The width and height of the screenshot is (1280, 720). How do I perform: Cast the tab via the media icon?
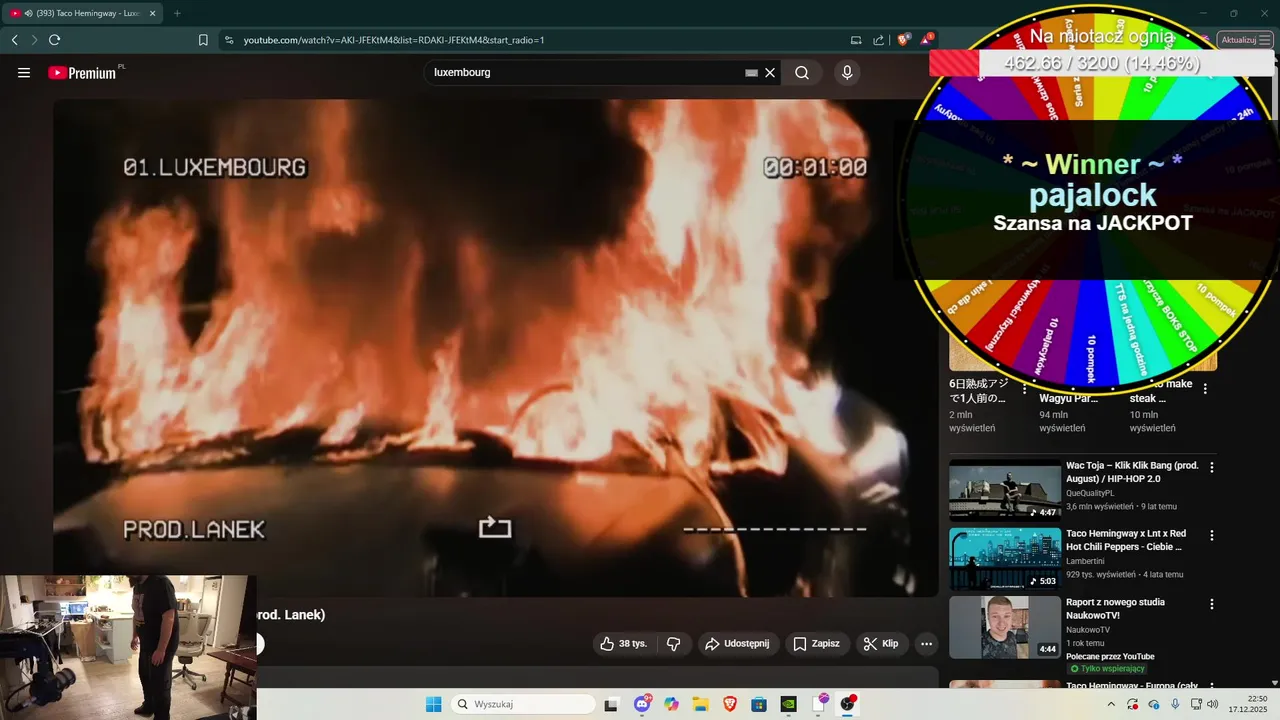click(x=856, y=40)
